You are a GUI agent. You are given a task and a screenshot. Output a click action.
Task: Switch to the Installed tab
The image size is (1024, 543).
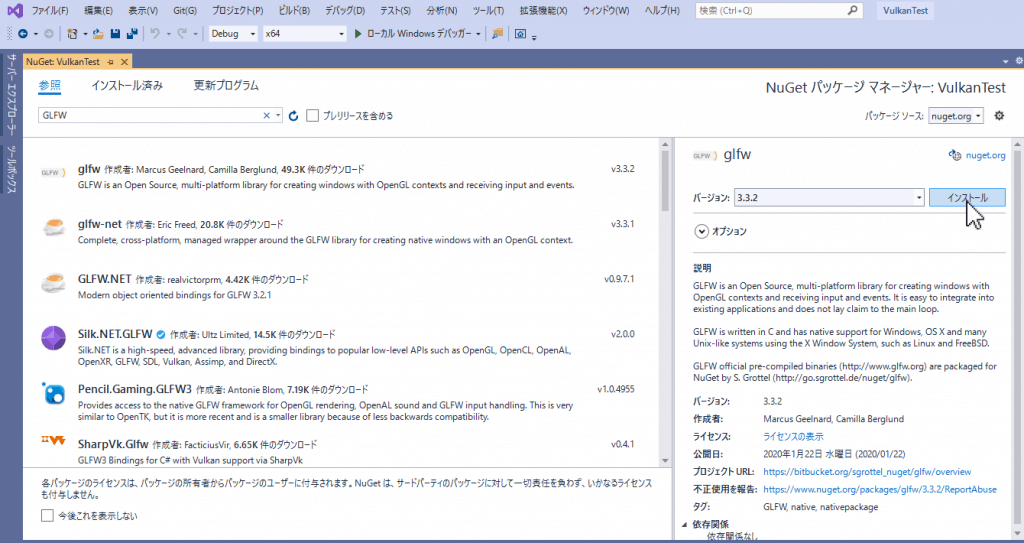coord(127,86)
